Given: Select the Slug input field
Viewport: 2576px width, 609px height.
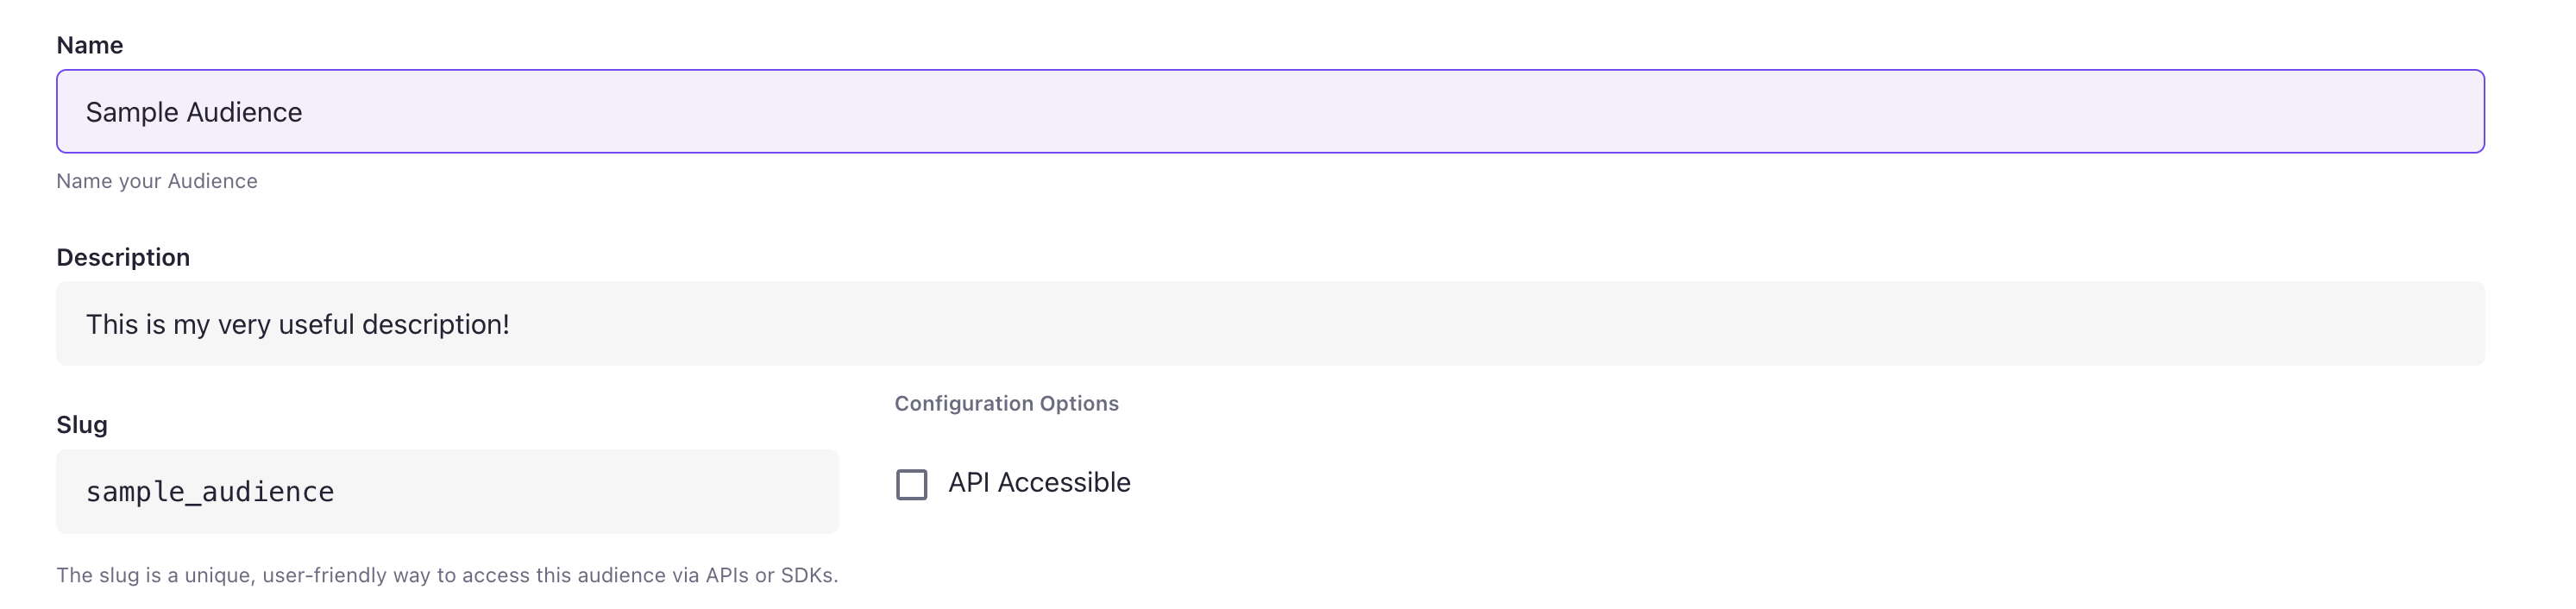Looking at the screenshot, I should click(x=447, y=492).
